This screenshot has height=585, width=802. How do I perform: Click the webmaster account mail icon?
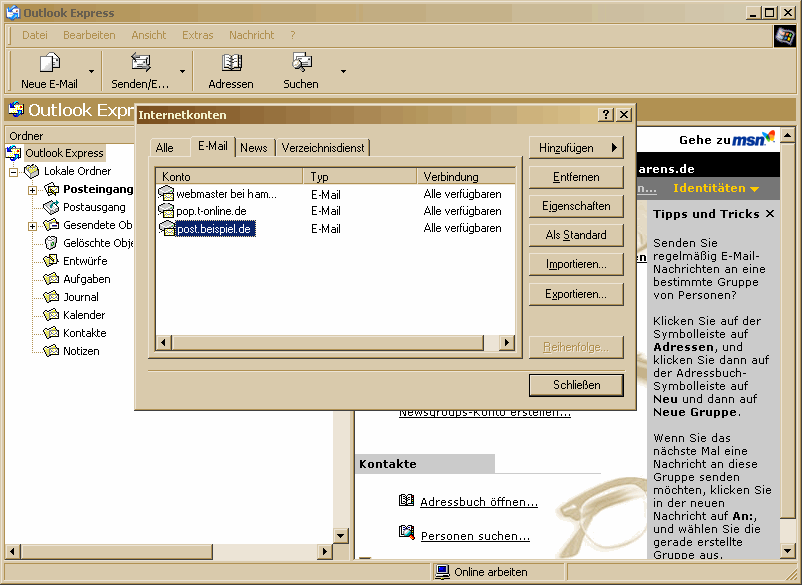166,194
